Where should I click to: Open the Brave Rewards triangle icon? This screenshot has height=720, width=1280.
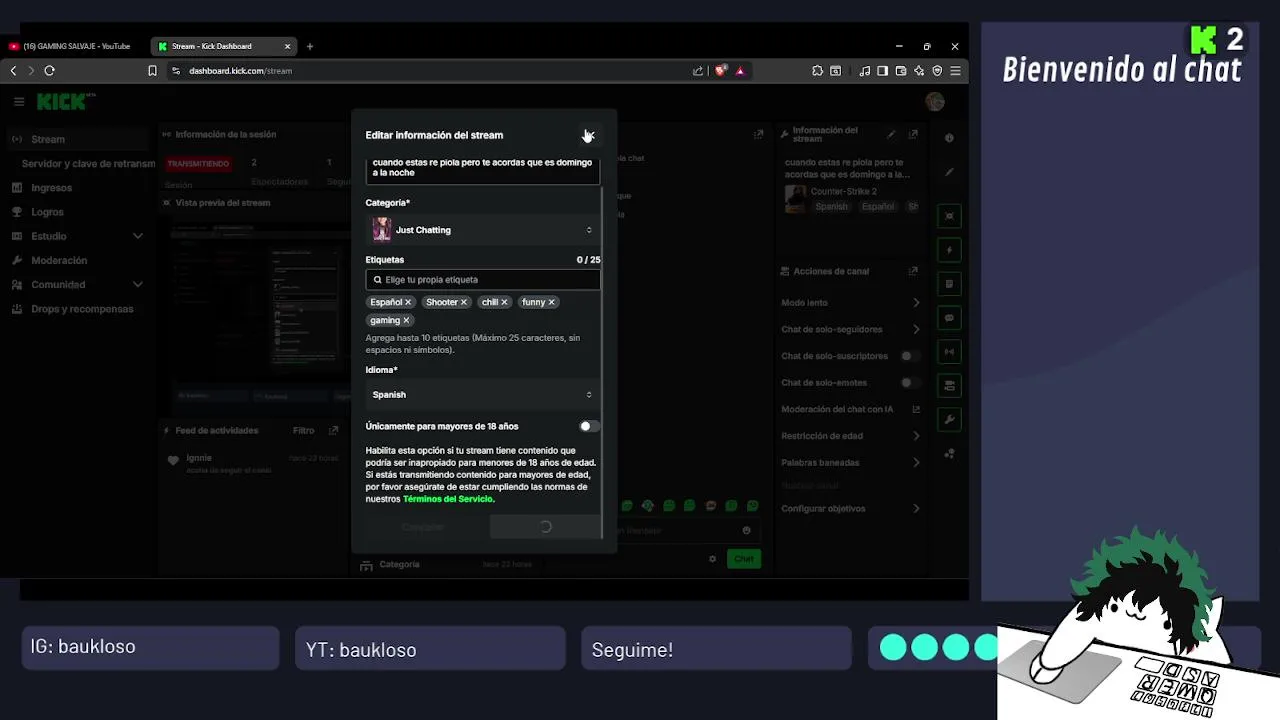(x=740, y=71)
